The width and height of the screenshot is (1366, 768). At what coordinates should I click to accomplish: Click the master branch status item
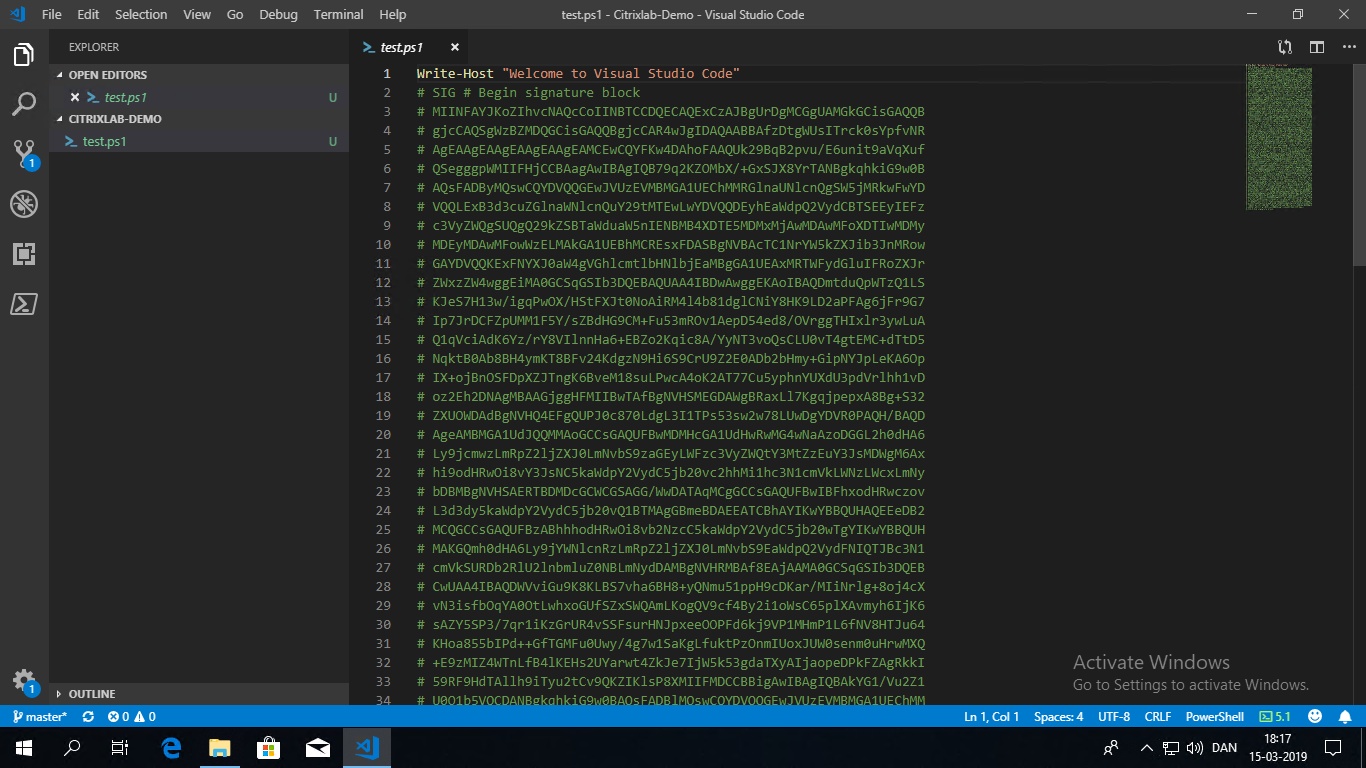pyautogui.click(x=39, y=716)
